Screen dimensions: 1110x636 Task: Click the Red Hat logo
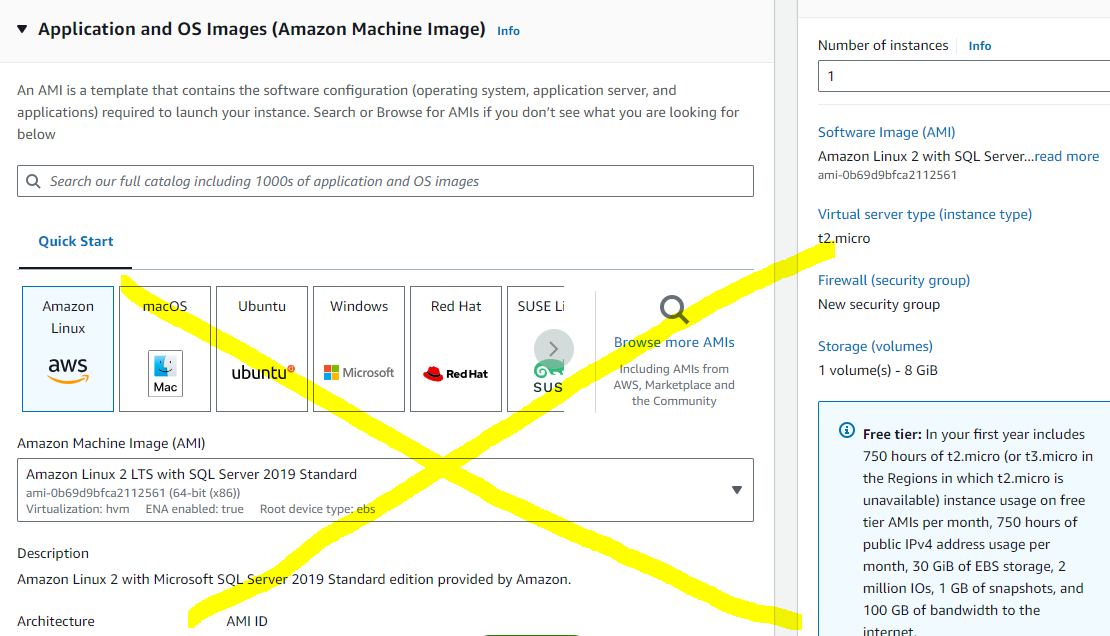tap(455, 373)
